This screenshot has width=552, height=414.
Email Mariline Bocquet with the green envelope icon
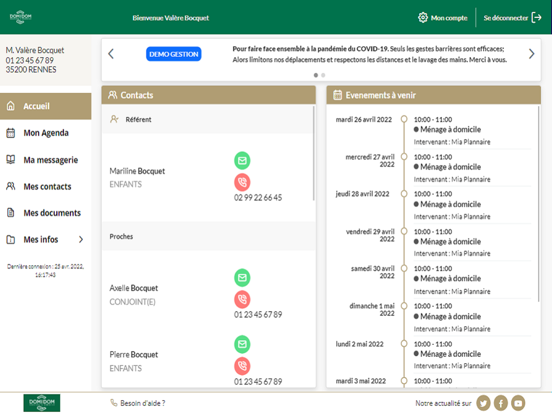(x=242, y=161)
